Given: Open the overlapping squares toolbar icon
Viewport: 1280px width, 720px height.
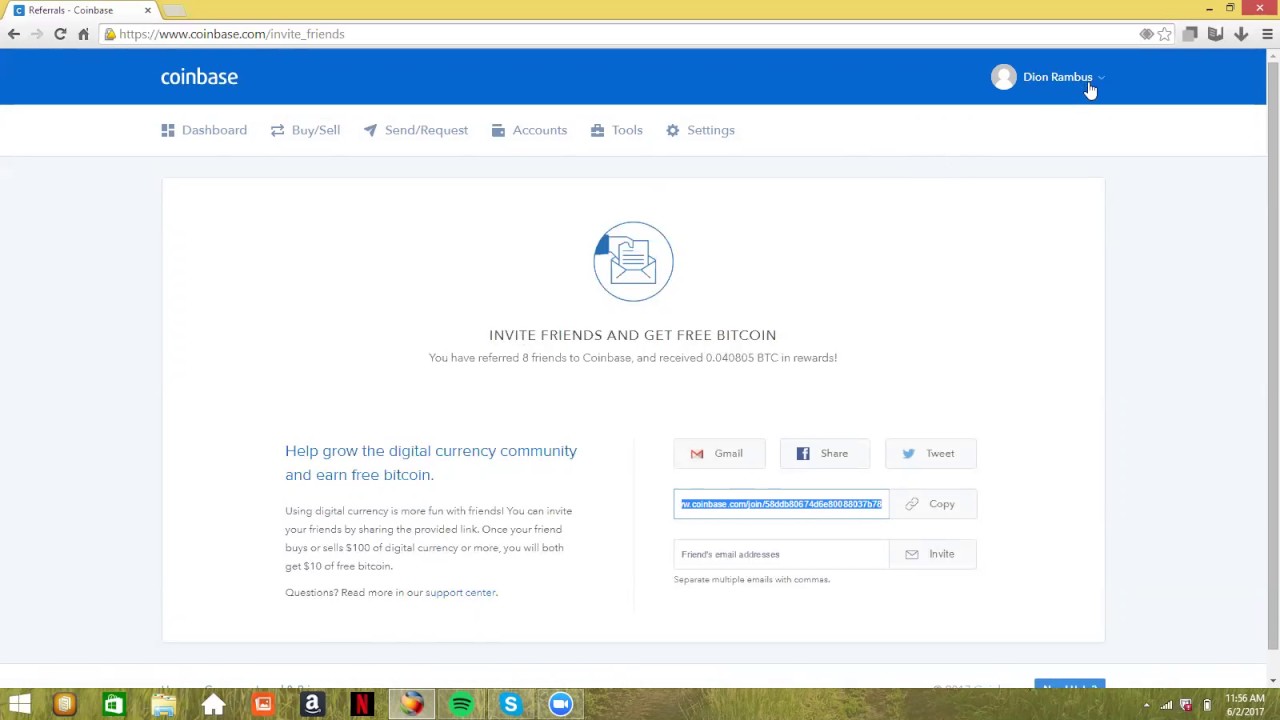Looking at the screenshot, I should tap(1190, 34).
